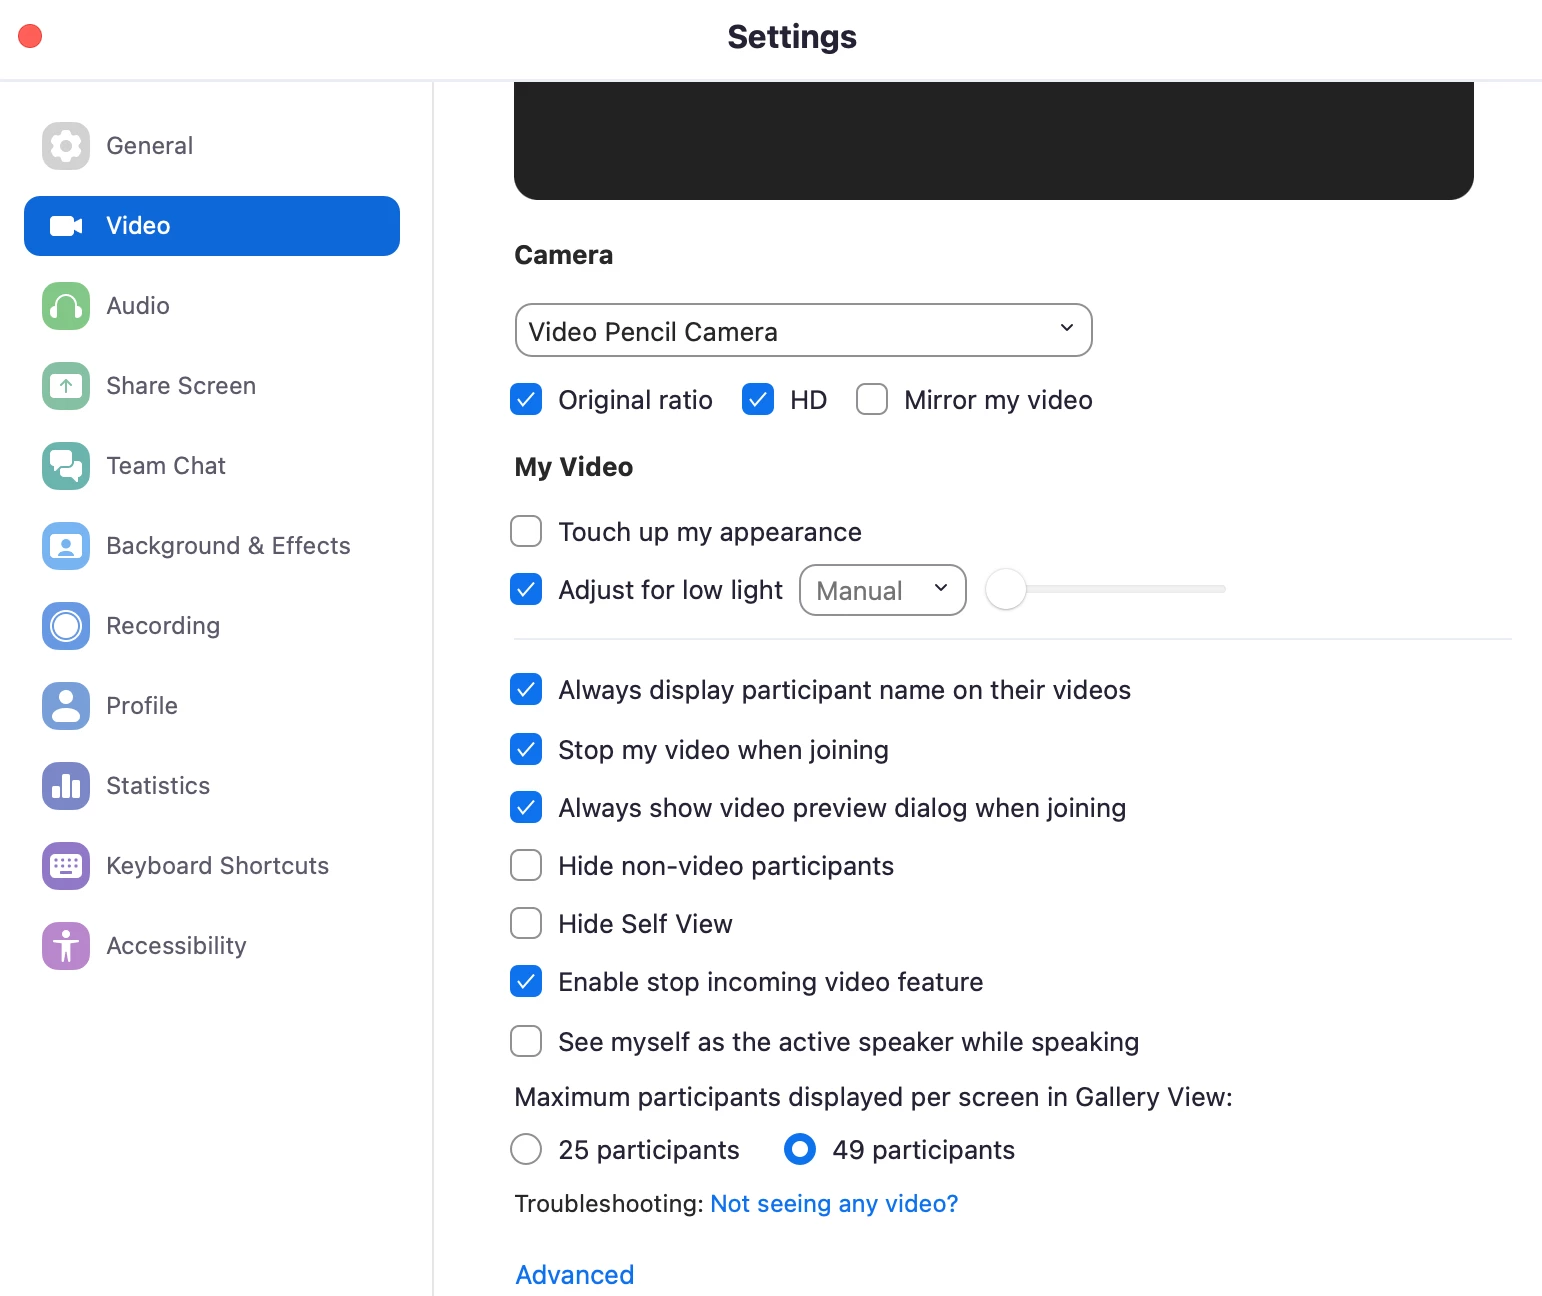Image resolution: width=1542 pixels, height=1296 pixels.
Task: Go to Background & Effects settings
Action: coord(212,546)
